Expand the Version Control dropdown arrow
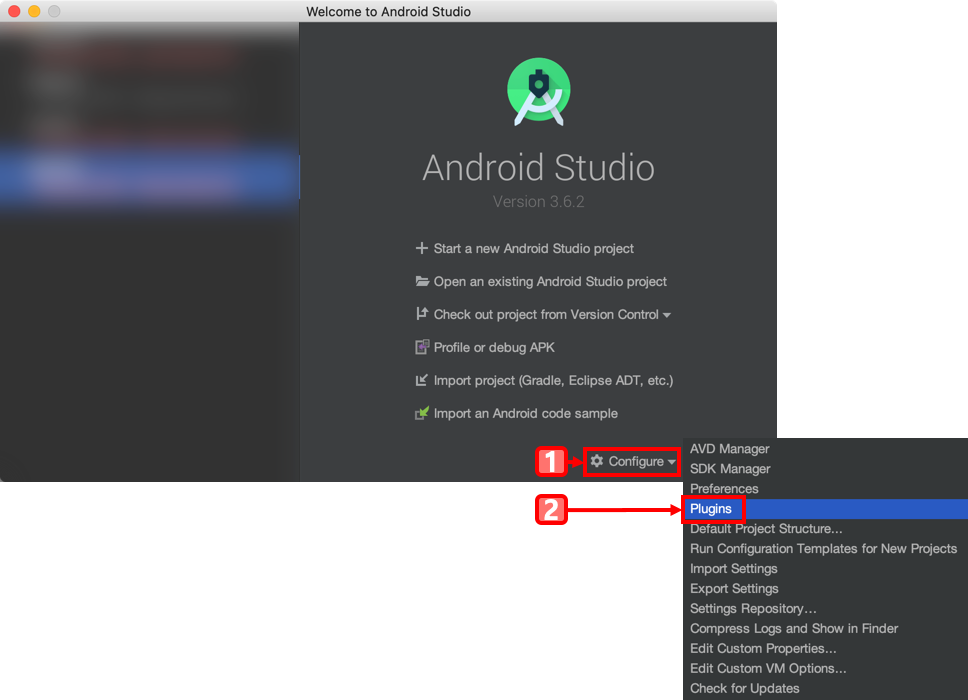 [667, 315]
